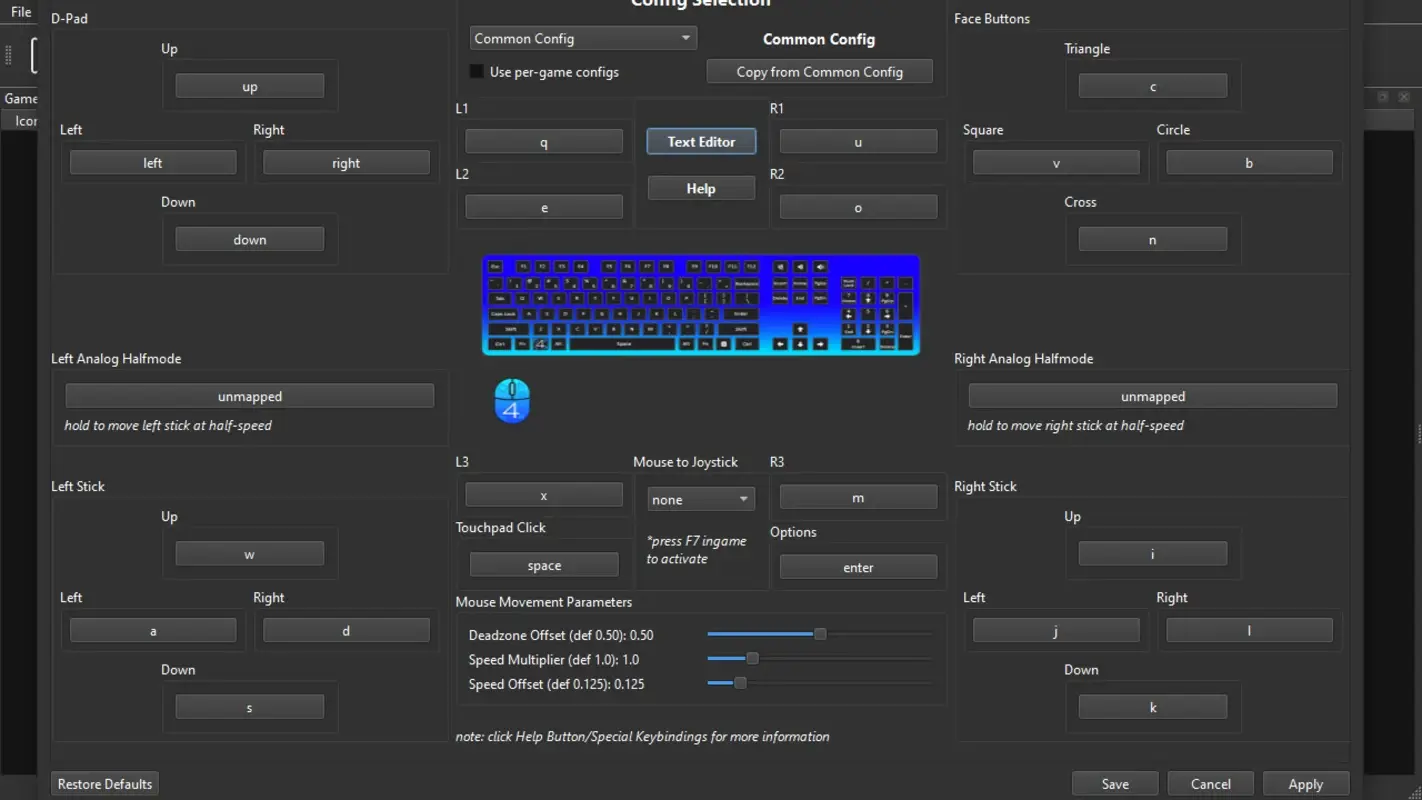Set a key for Left Analog Halfmode

tap(250, 395)
